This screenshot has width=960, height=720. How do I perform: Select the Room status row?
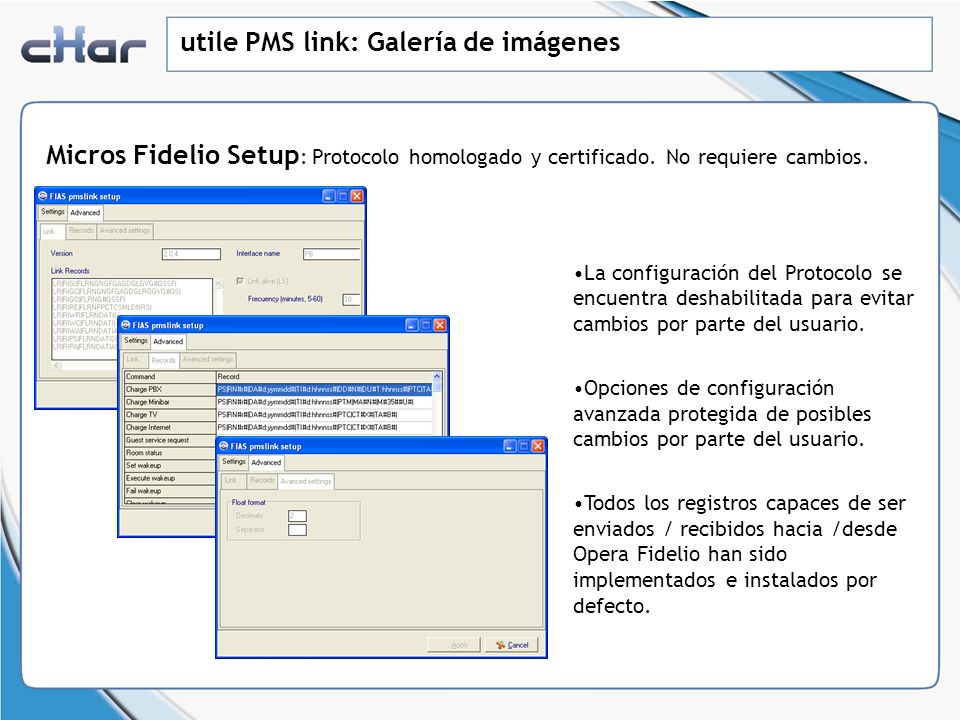pos(170,453)
